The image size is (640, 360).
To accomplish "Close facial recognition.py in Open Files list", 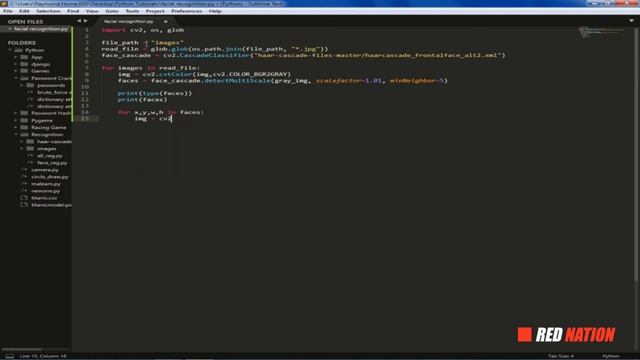I will (10, 29).
